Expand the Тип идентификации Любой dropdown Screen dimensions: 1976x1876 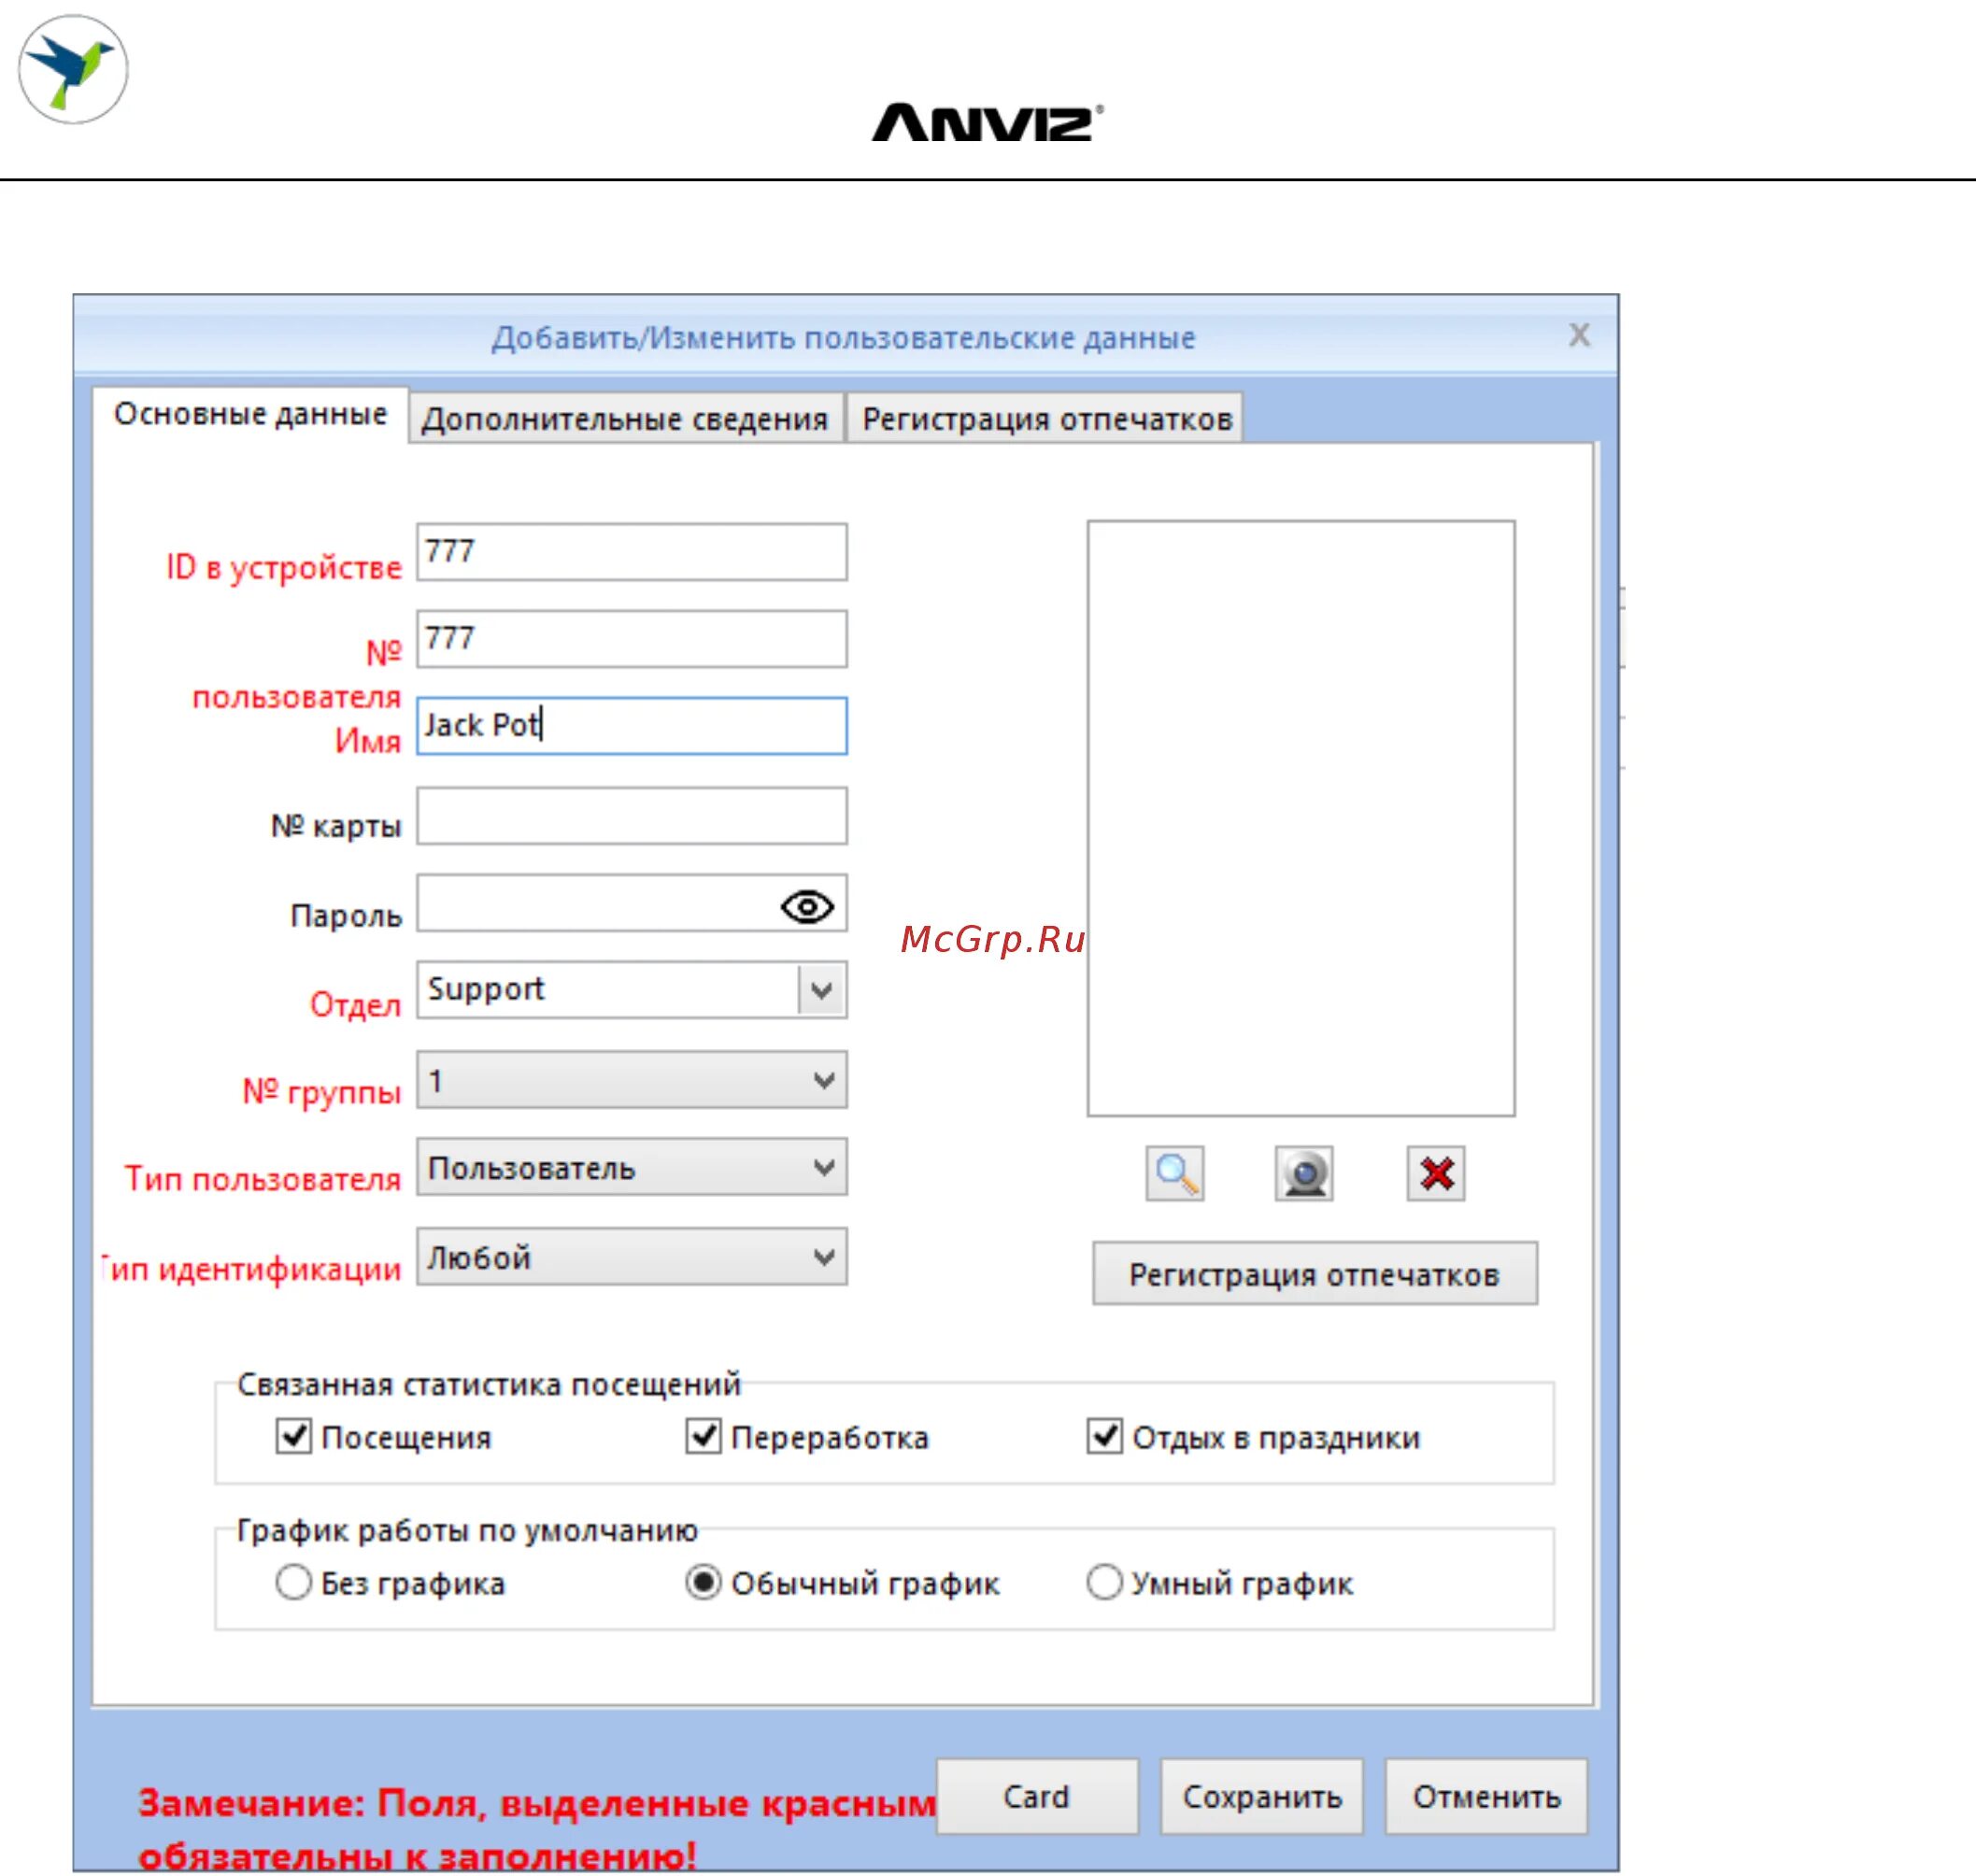point(823,1257)
